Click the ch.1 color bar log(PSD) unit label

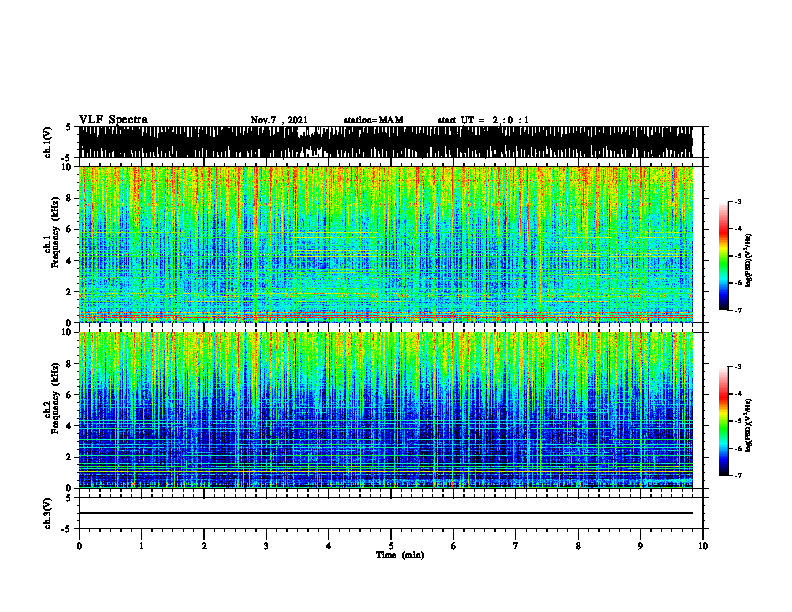pos(748,260)
